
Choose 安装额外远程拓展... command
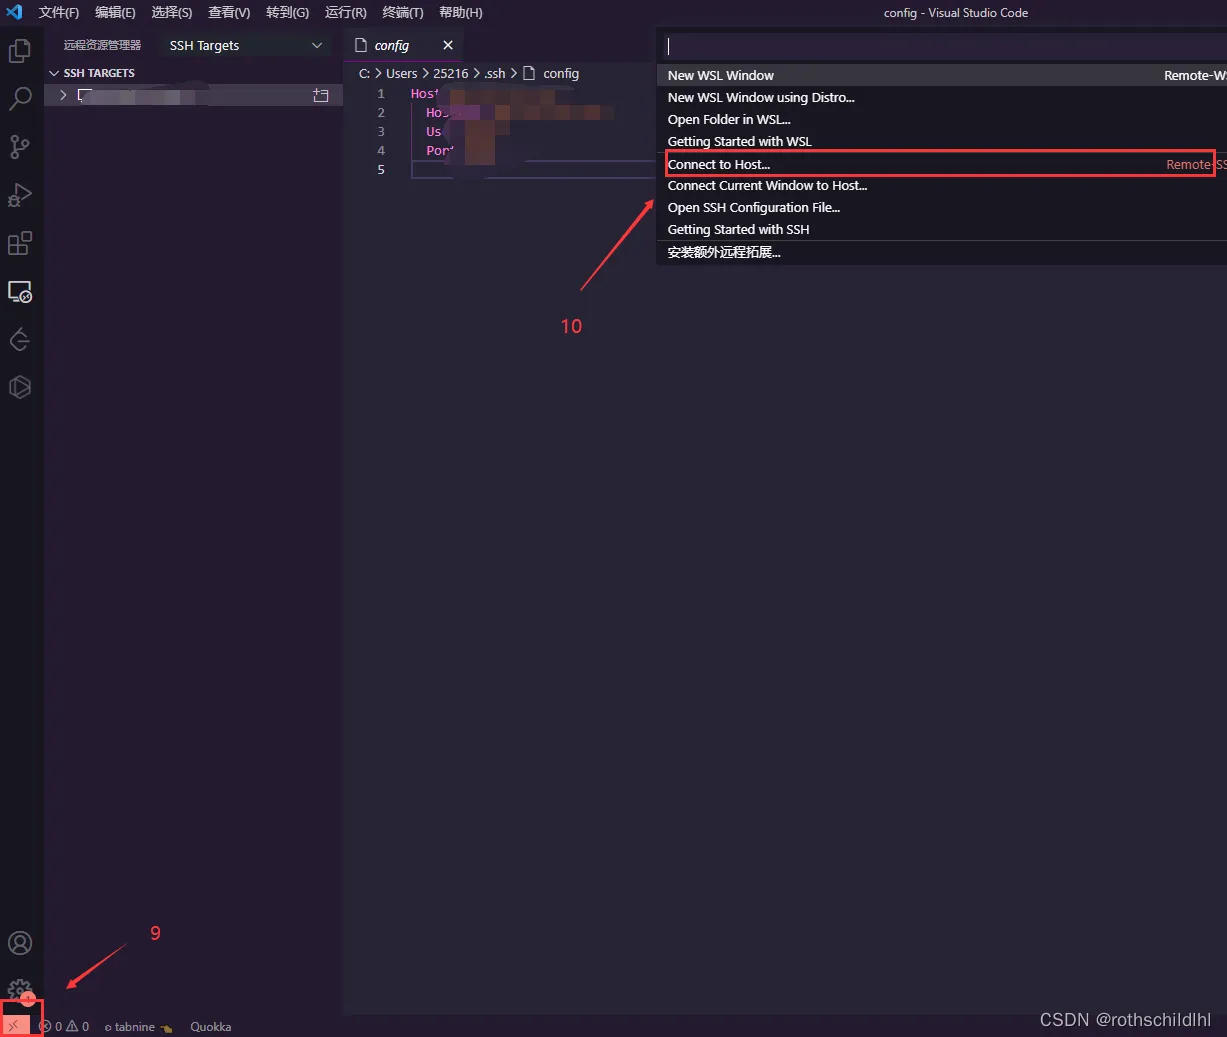[x=942, y=252]
